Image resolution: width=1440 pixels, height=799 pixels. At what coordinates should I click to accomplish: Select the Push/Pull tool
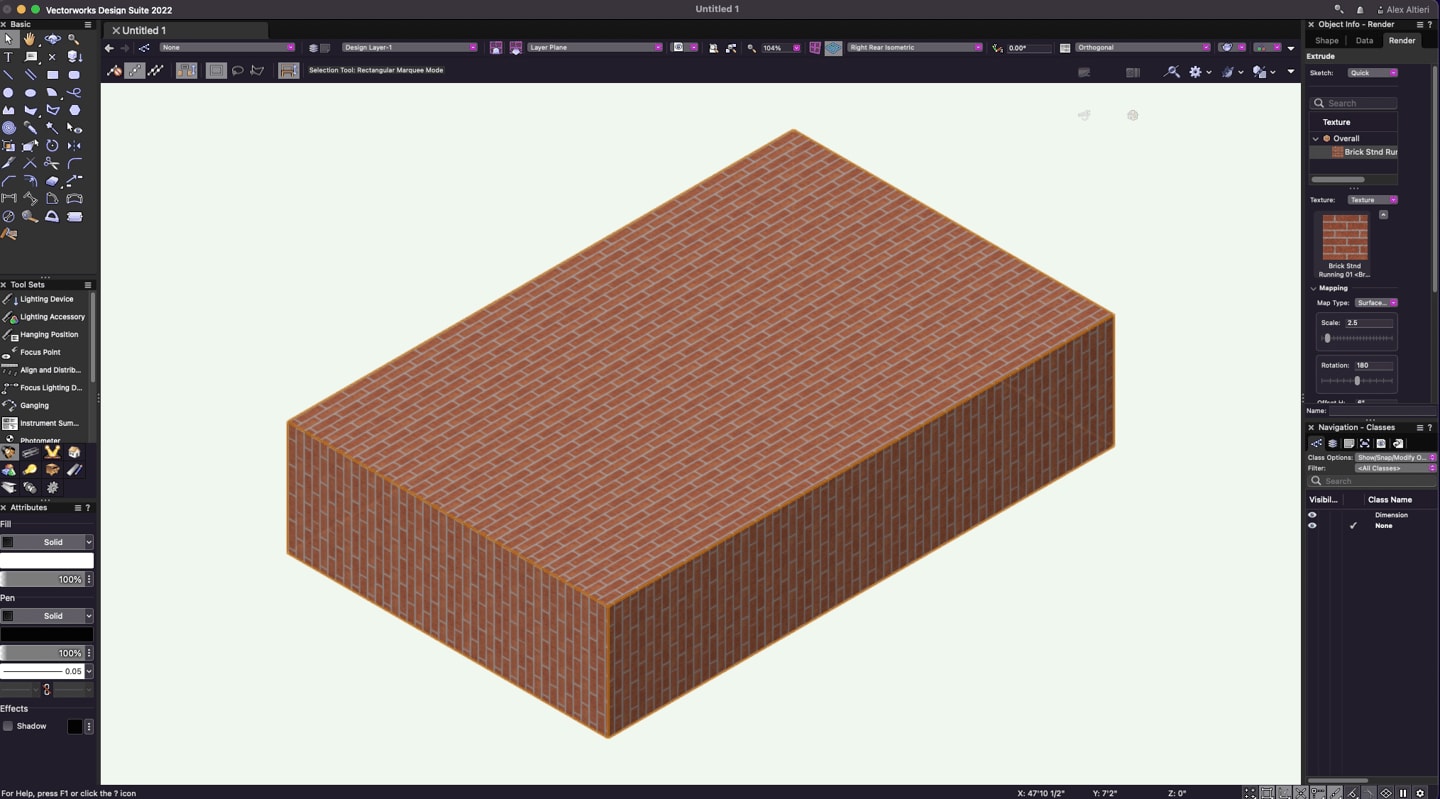click(52, 181)
